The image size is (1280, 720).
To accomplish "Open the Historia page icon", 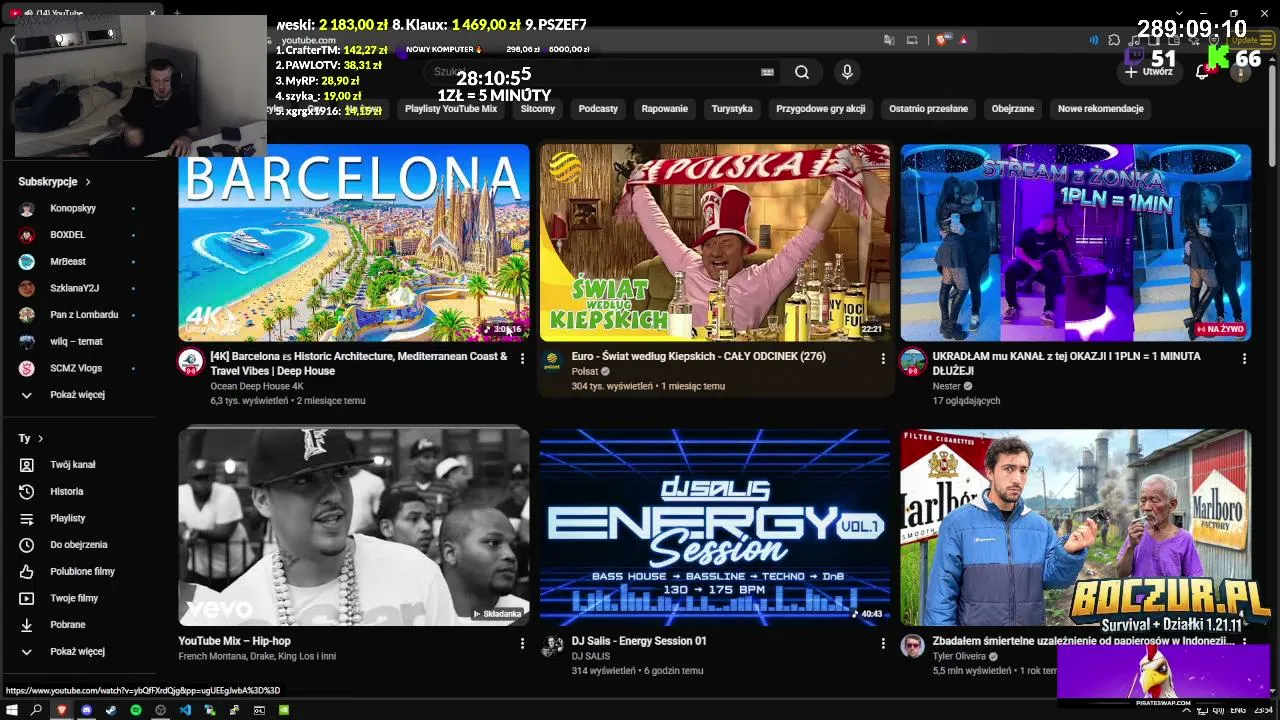I will coord(27,492).
